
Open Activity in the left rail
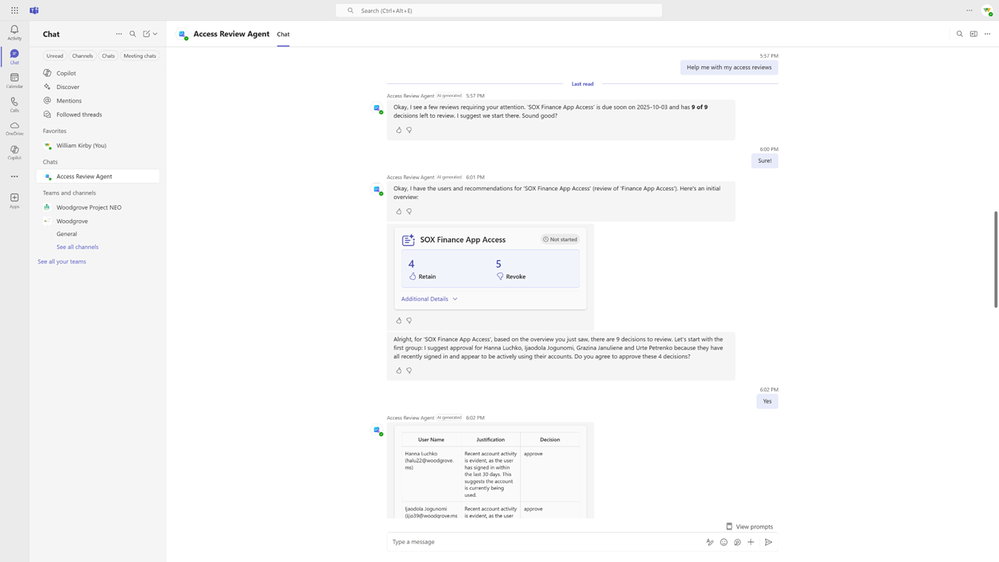click(x=14, y=32)
